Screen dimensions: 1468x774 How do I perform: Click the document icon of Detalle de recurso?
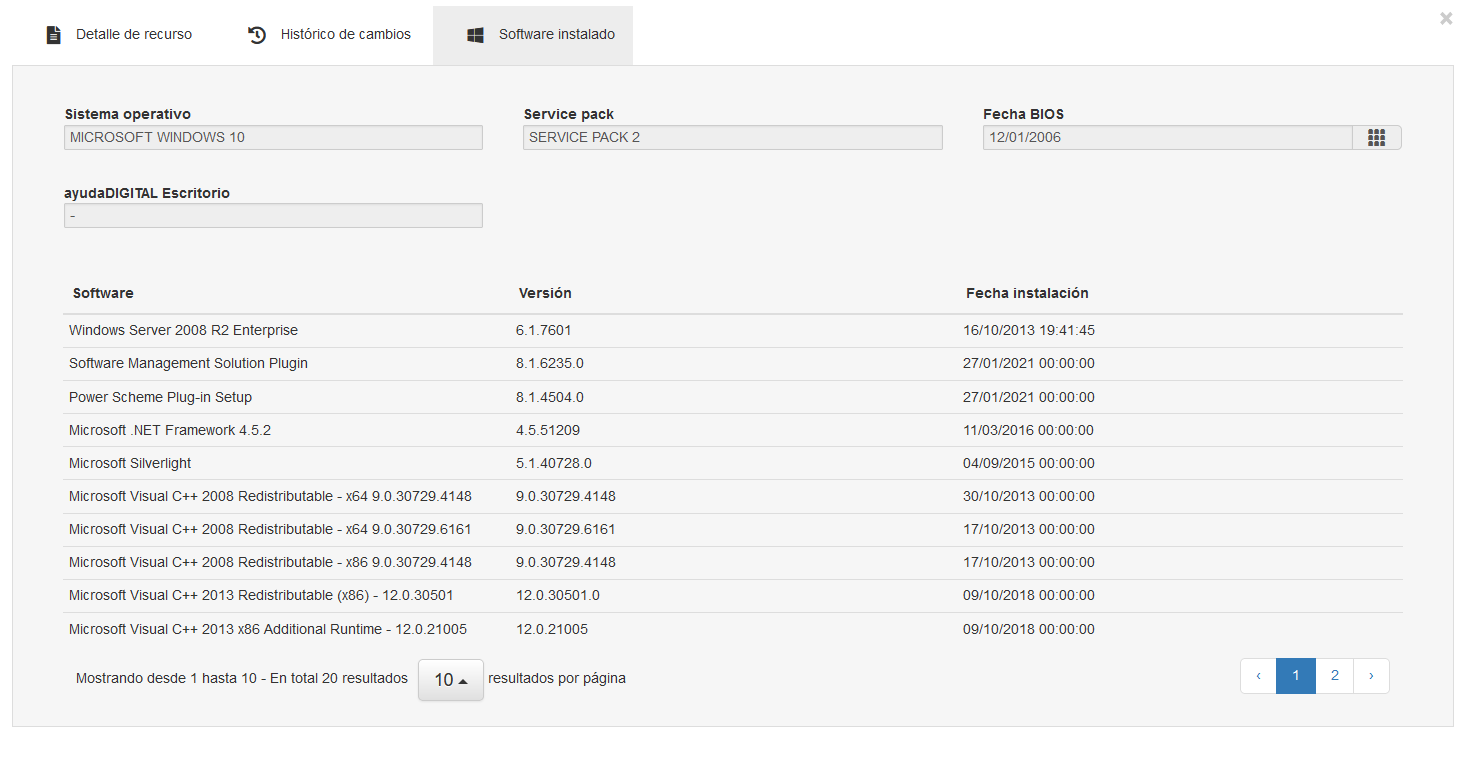coord(54,35)
